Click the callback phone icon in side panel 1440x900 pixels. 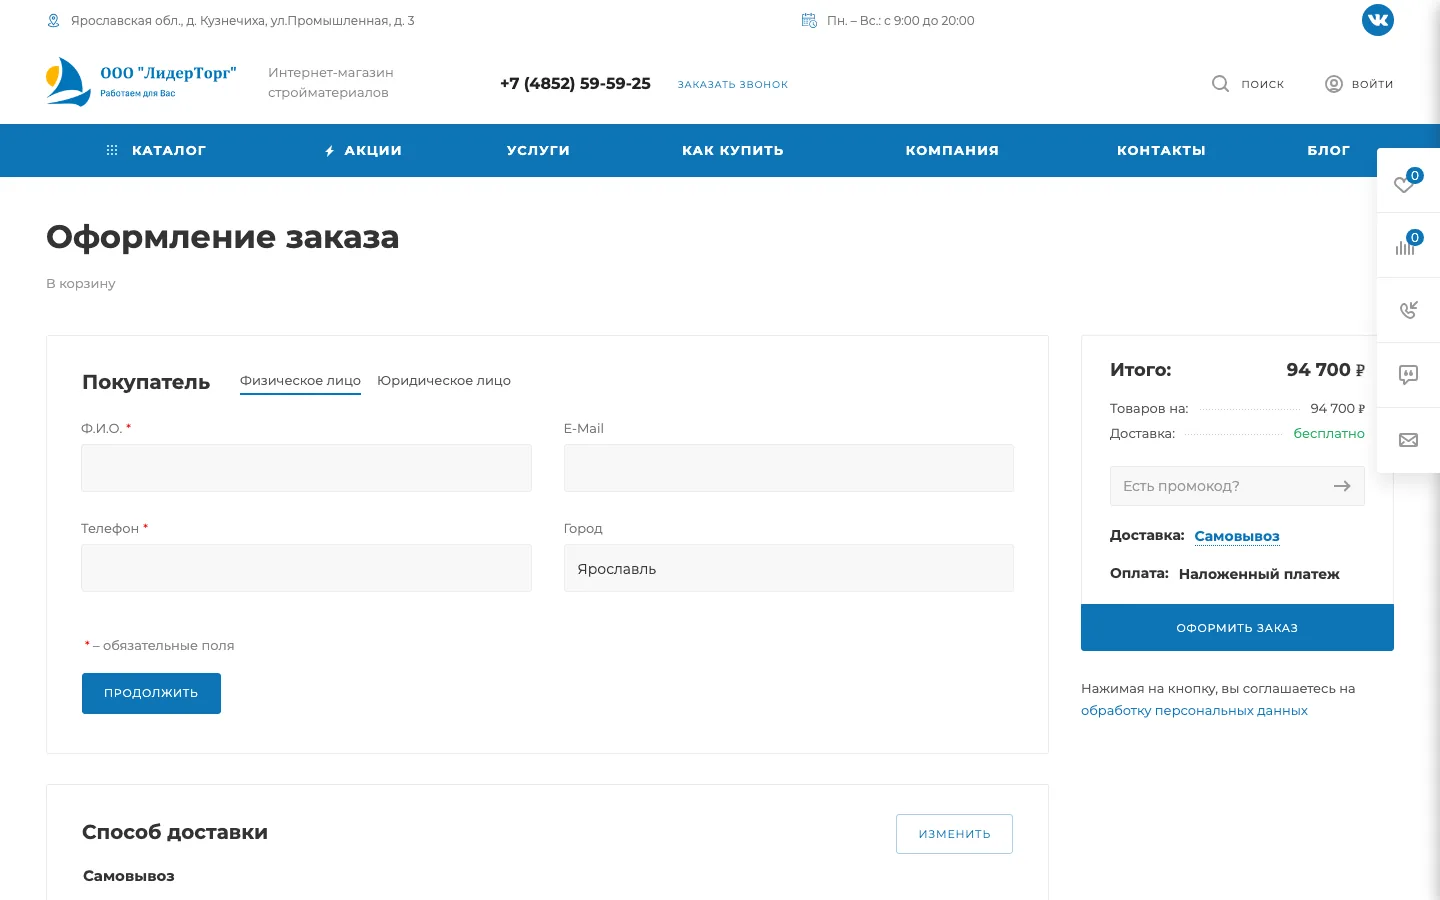pos(1409,310)
